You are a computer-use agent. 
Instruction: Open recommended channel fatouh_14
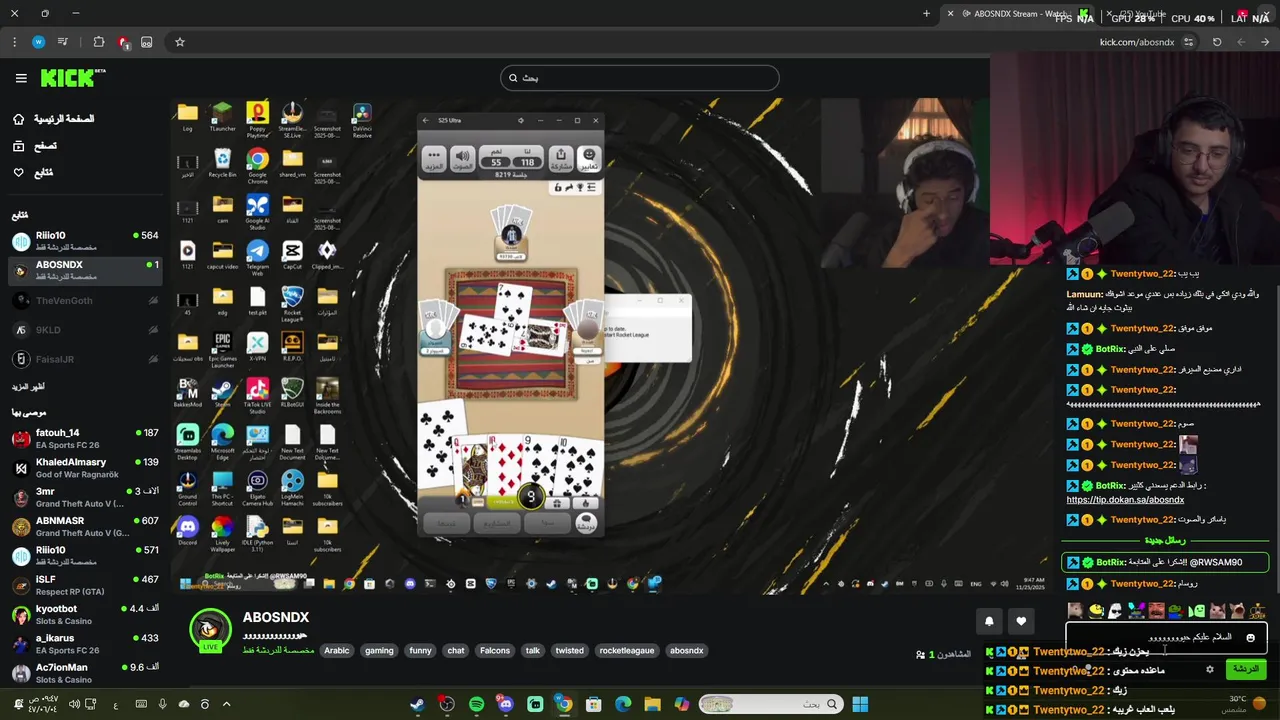pyautogui.click(x=85, y=439)
